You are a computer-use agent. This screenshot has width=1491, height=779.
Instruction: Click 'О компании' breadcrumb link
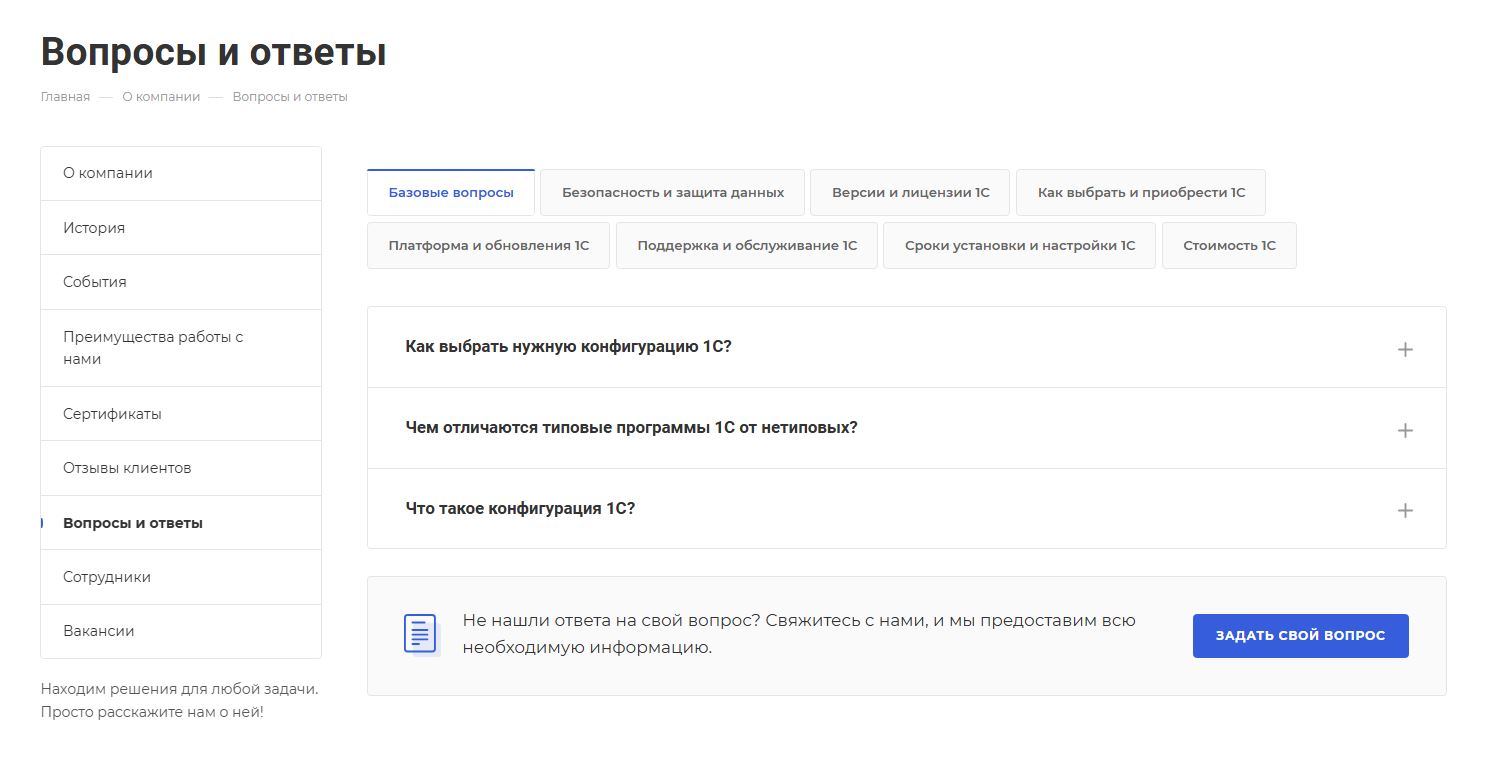coord(161,97)
